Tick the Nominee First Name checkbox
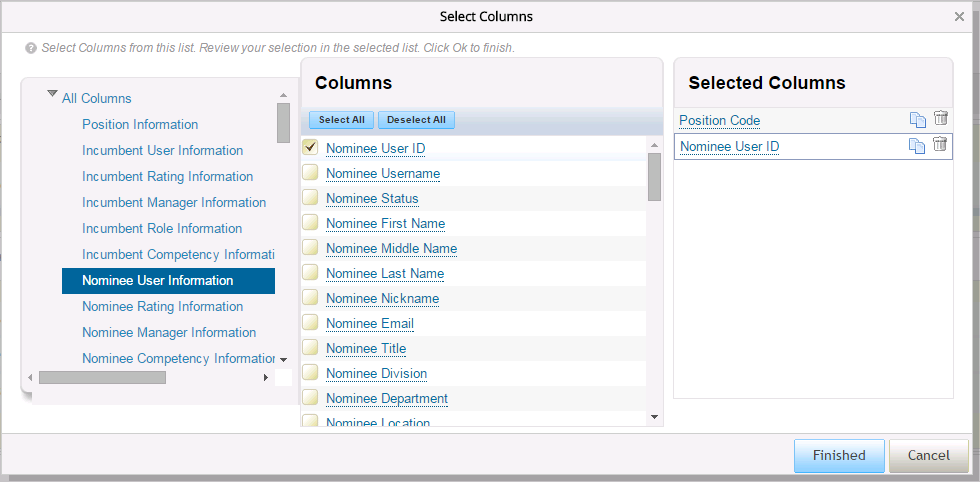 click(x=311, y=222)
